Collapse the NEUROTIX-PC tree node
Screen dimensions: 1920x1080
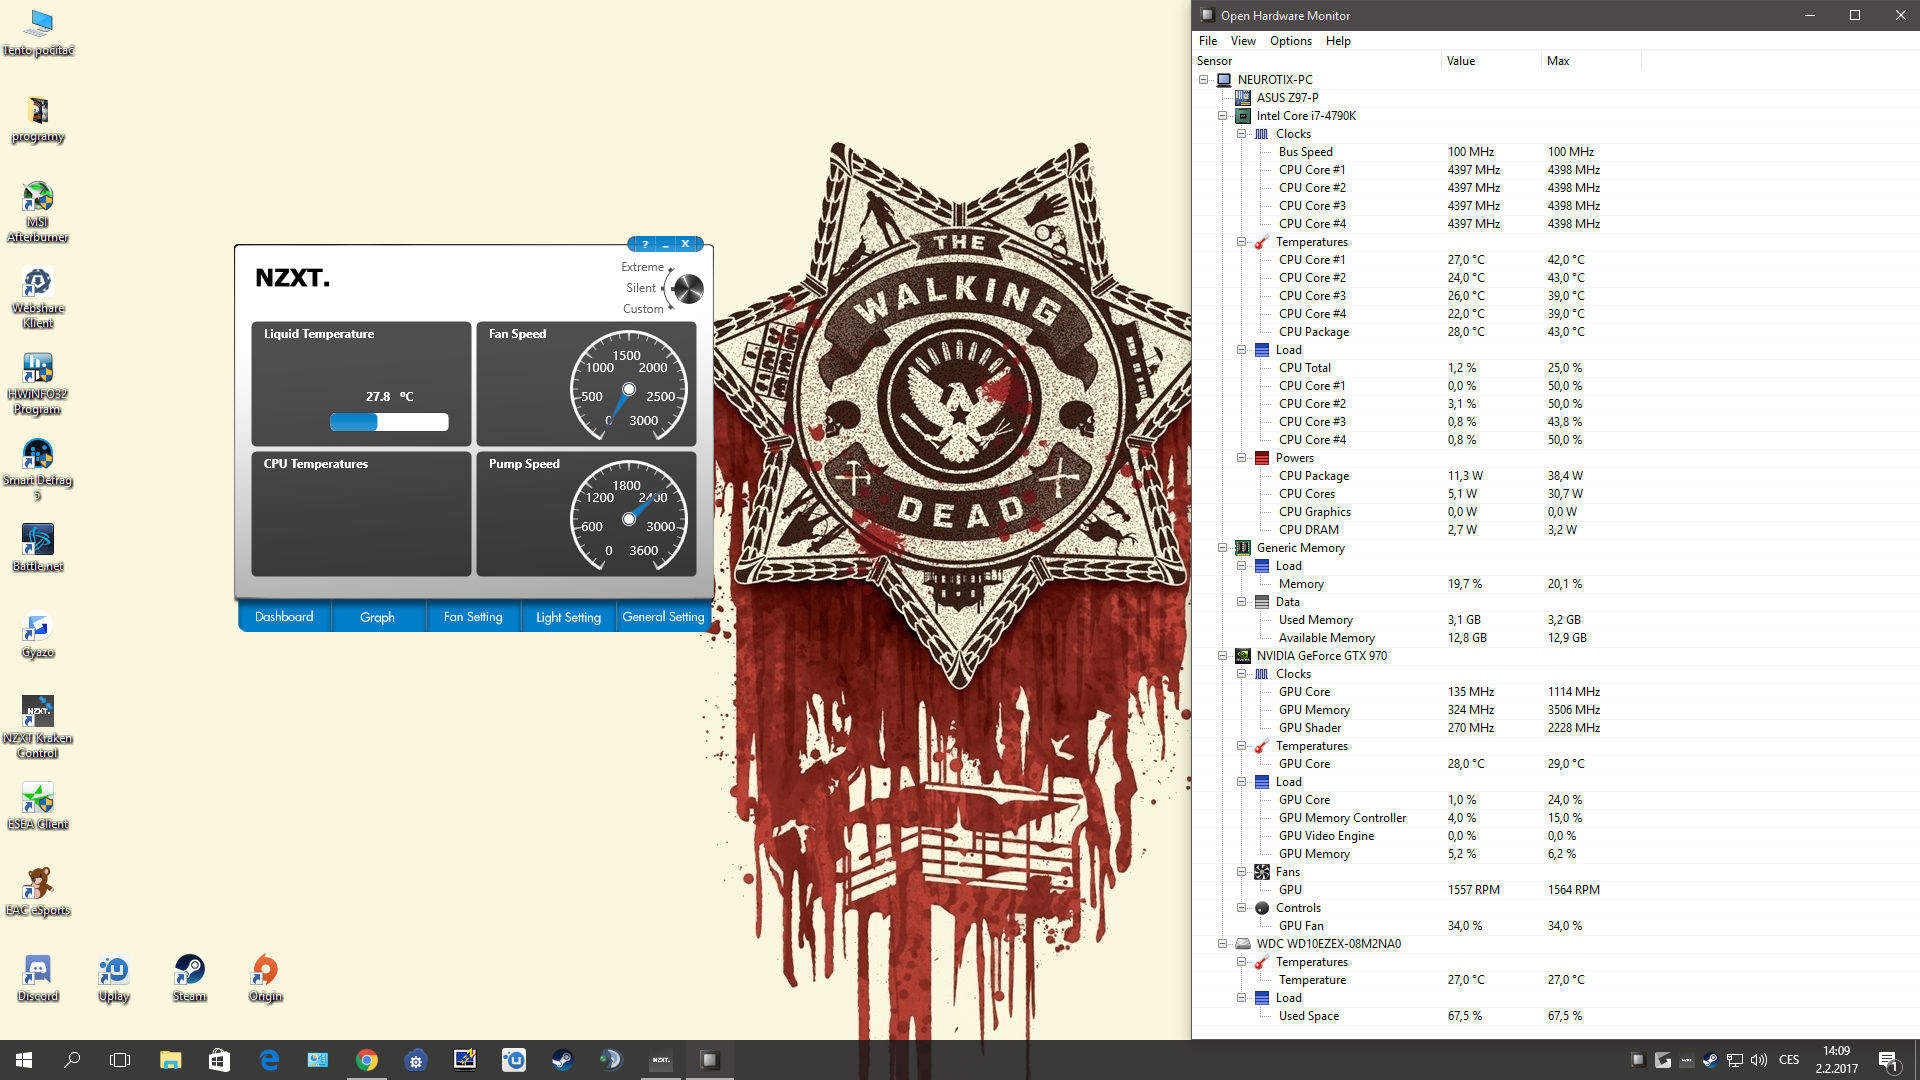[x=1204, y=80]
